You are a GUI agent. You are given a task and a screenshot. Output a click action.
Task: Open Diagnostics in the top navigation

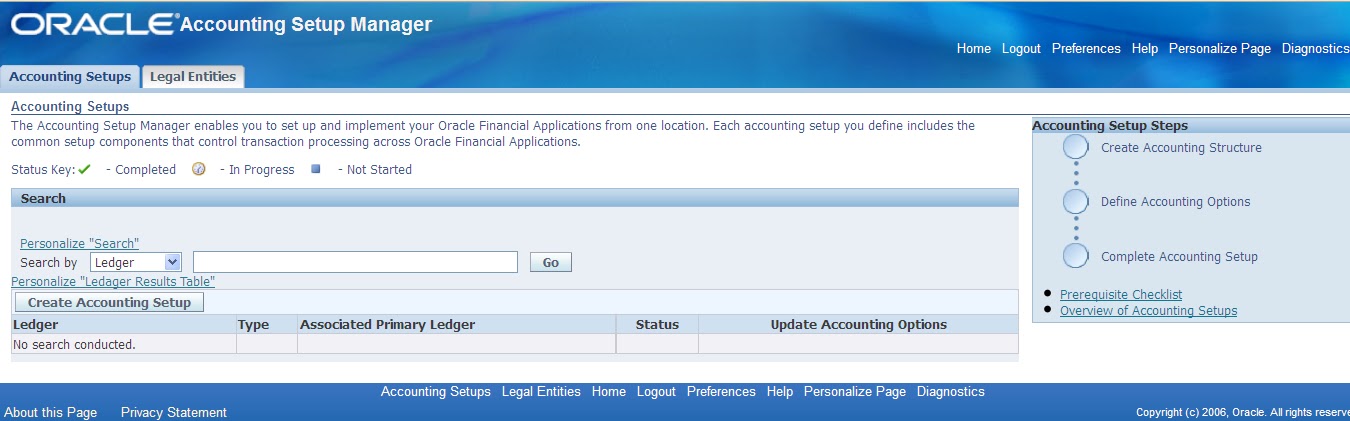tap(1316, 48)
